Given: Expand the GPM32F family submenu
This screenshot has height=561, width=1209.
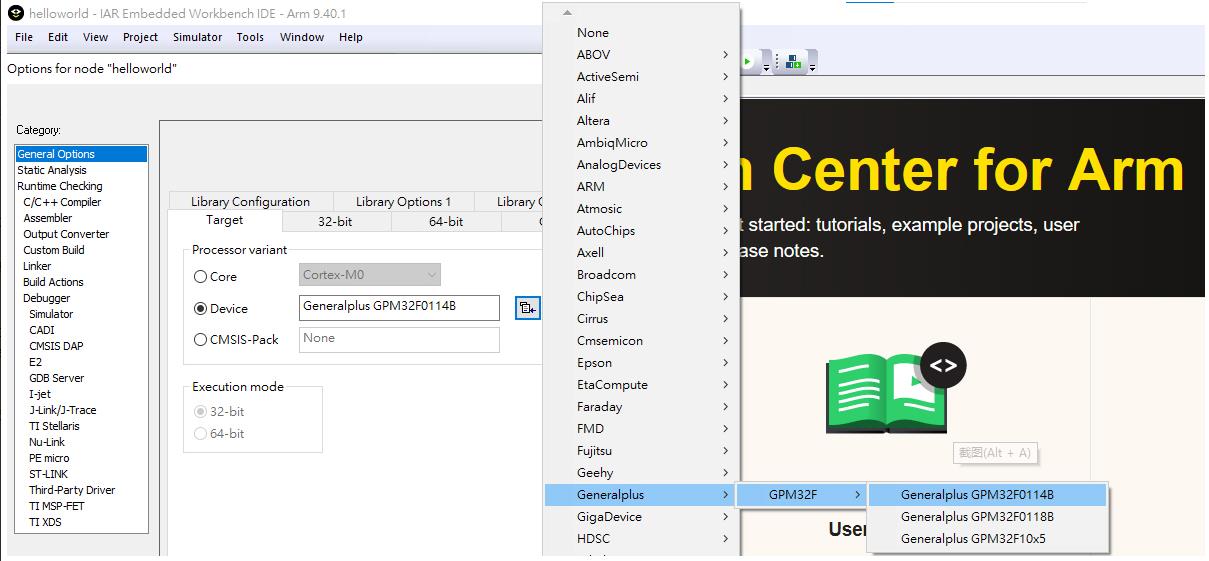Looking at the screenshot, I should [x=802, y=495].
